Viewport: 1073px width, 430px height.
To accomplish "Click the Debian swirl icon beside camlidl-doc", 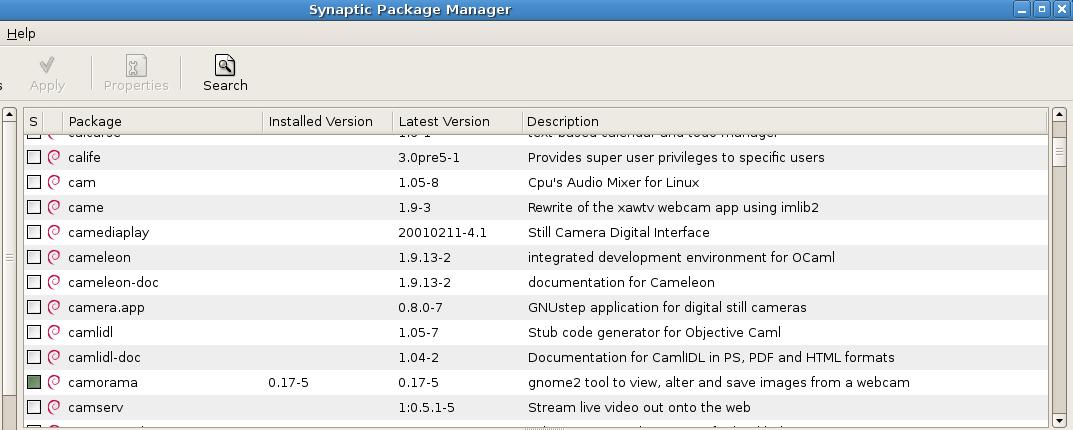I will coord(54,357).
